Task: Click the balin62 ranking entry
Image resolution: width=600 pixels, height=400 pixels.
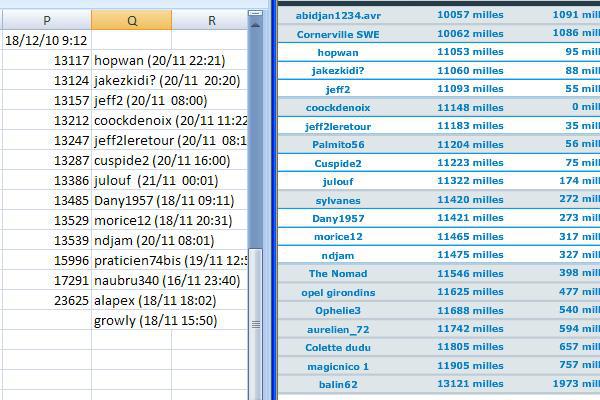Action: pos(338,384)
